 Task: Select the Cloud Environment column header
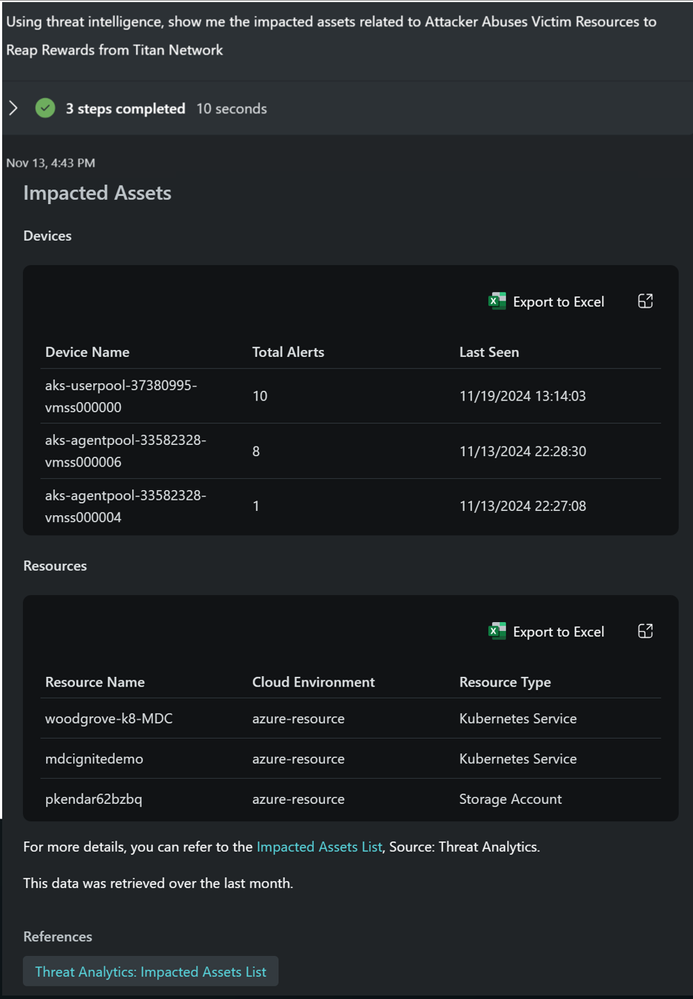pos(313,682)
